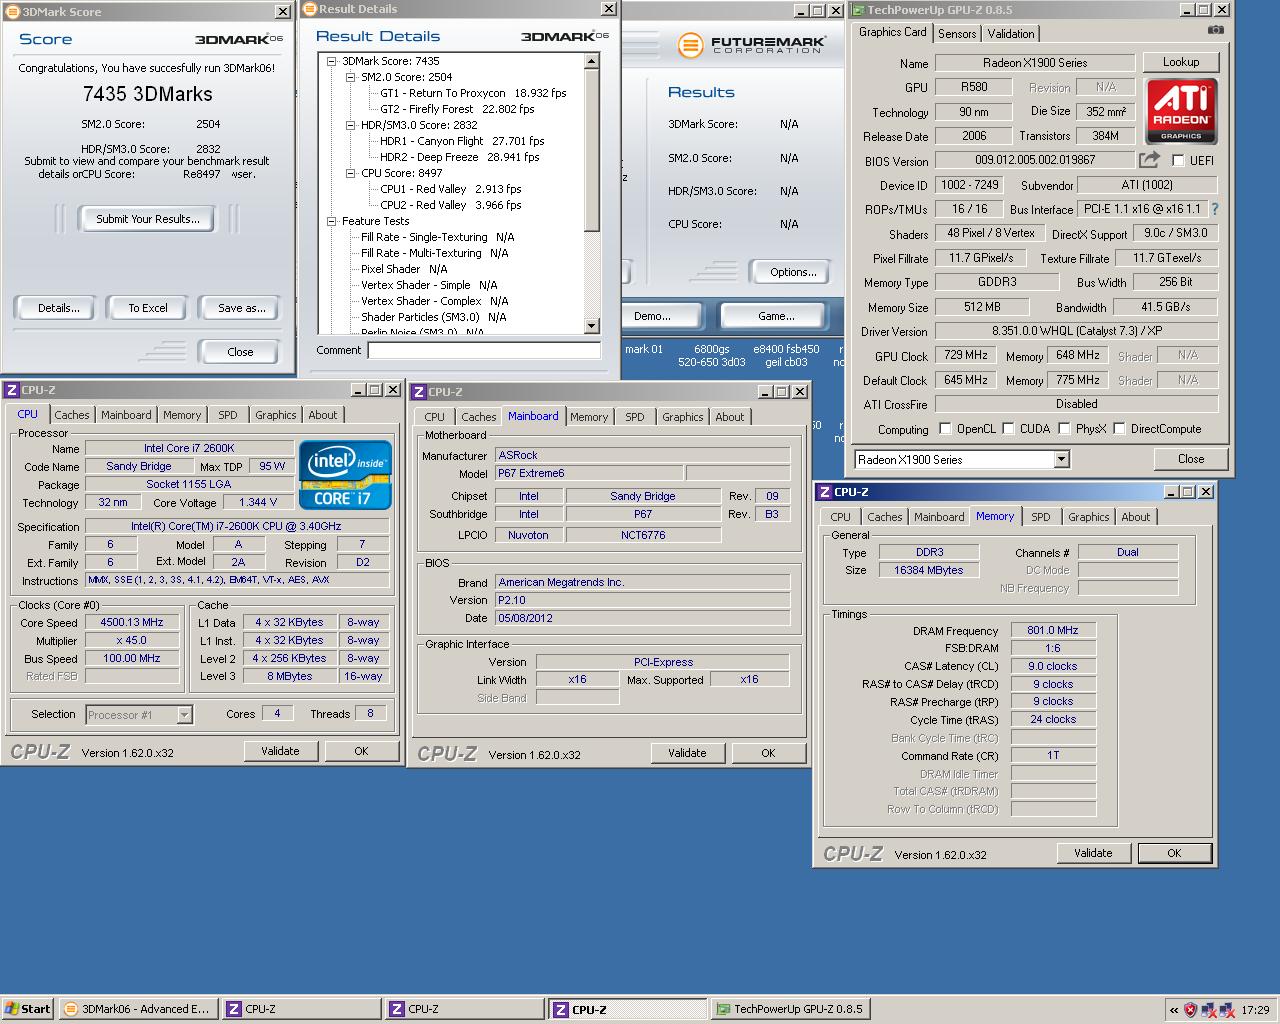The width and height of the screenshot is (1280, 1024).
Task: Click the Comment input field
Action: [484, 350]
